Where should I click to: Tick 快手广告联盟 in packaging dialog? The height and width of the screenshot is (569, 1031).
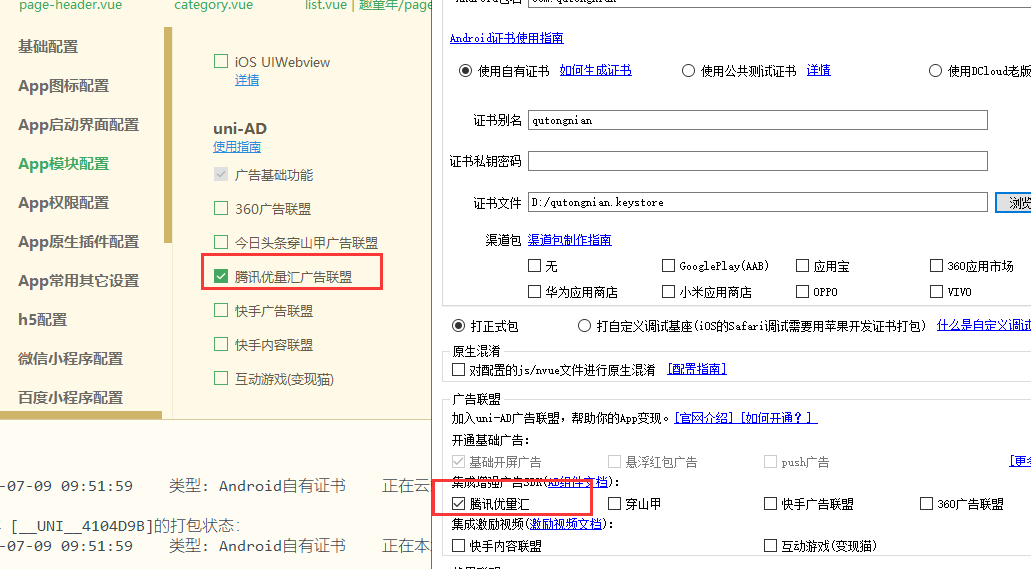(x=770, y=504)
